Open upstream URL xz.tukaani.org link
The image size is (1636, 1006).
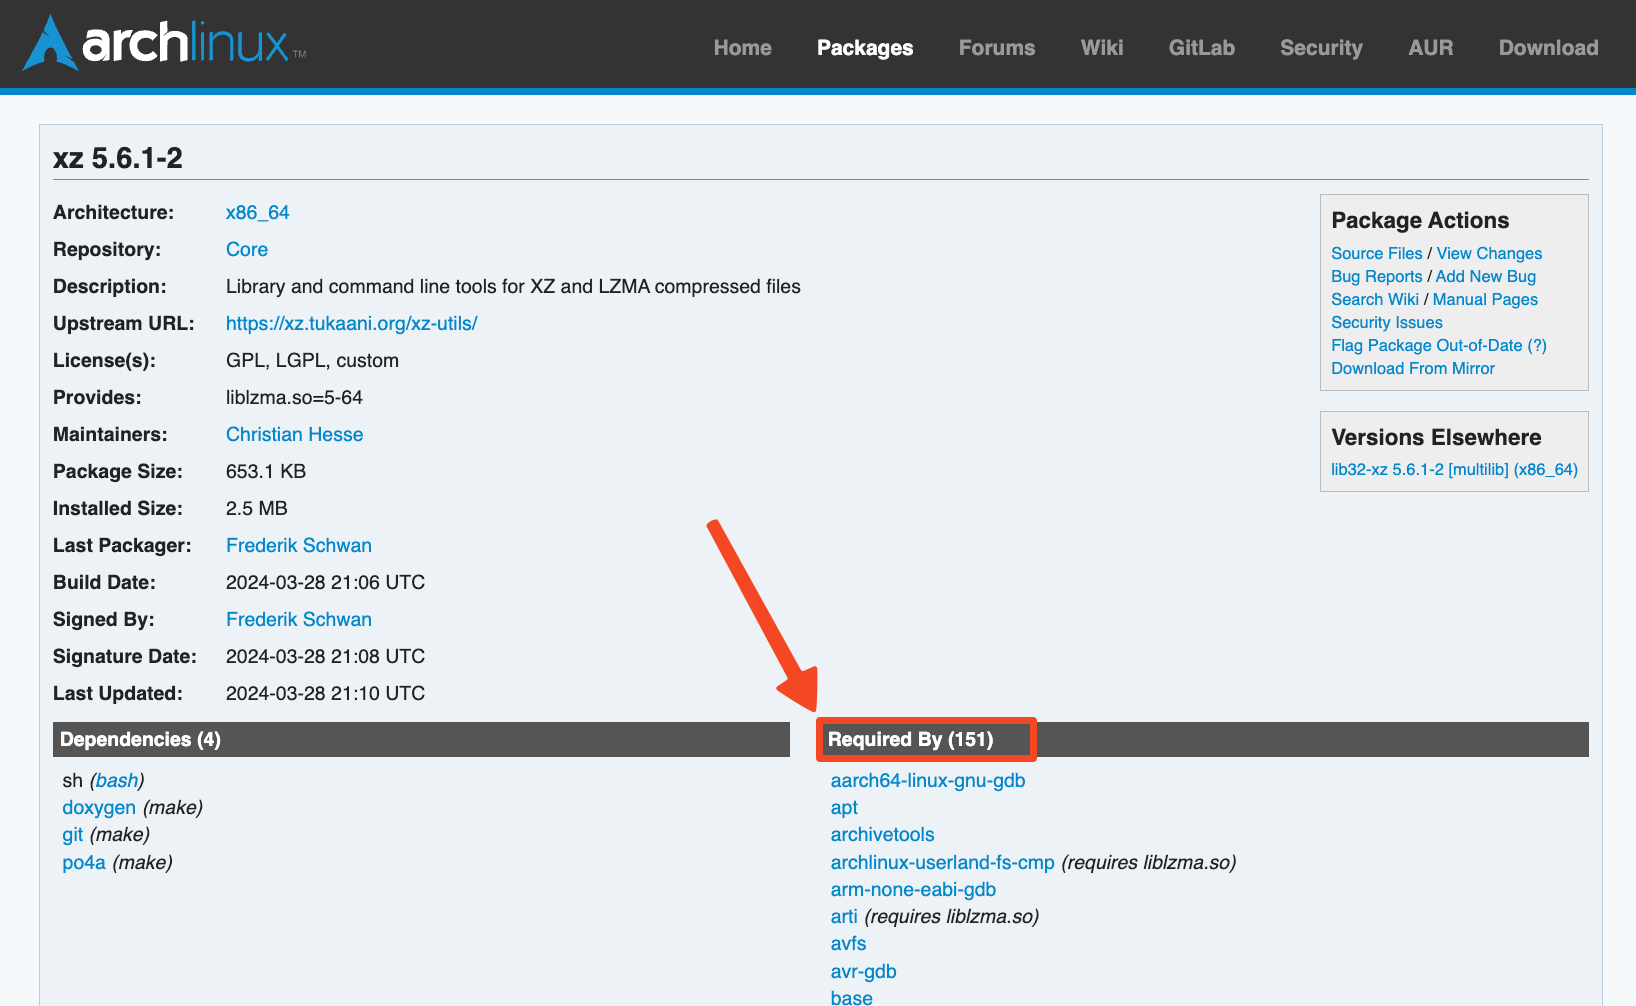pyautogui.click(x=352, y=324)
